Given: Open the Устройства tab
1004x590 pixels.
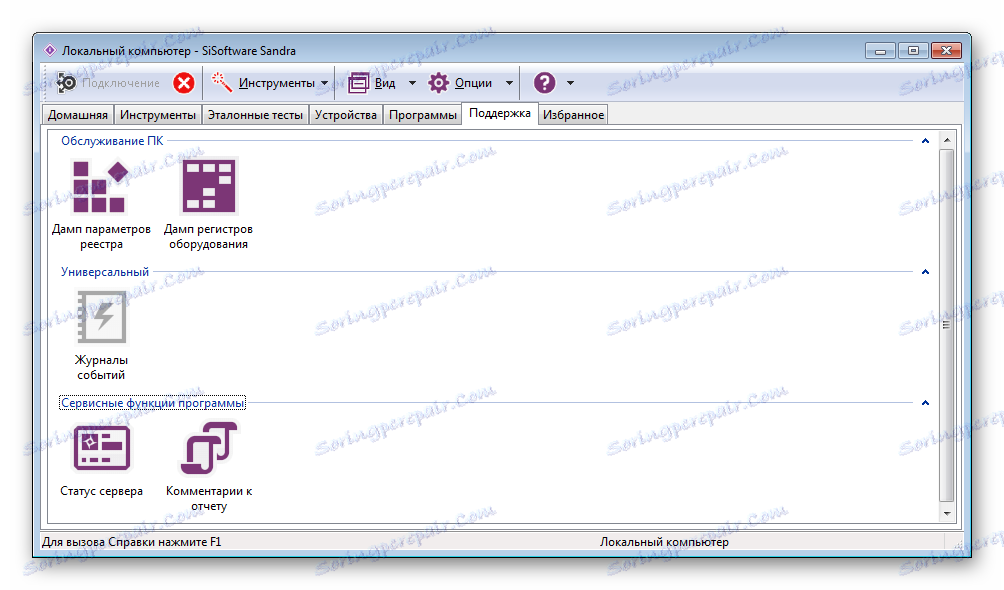Looking at the screenshot, I should coord(346,113).
